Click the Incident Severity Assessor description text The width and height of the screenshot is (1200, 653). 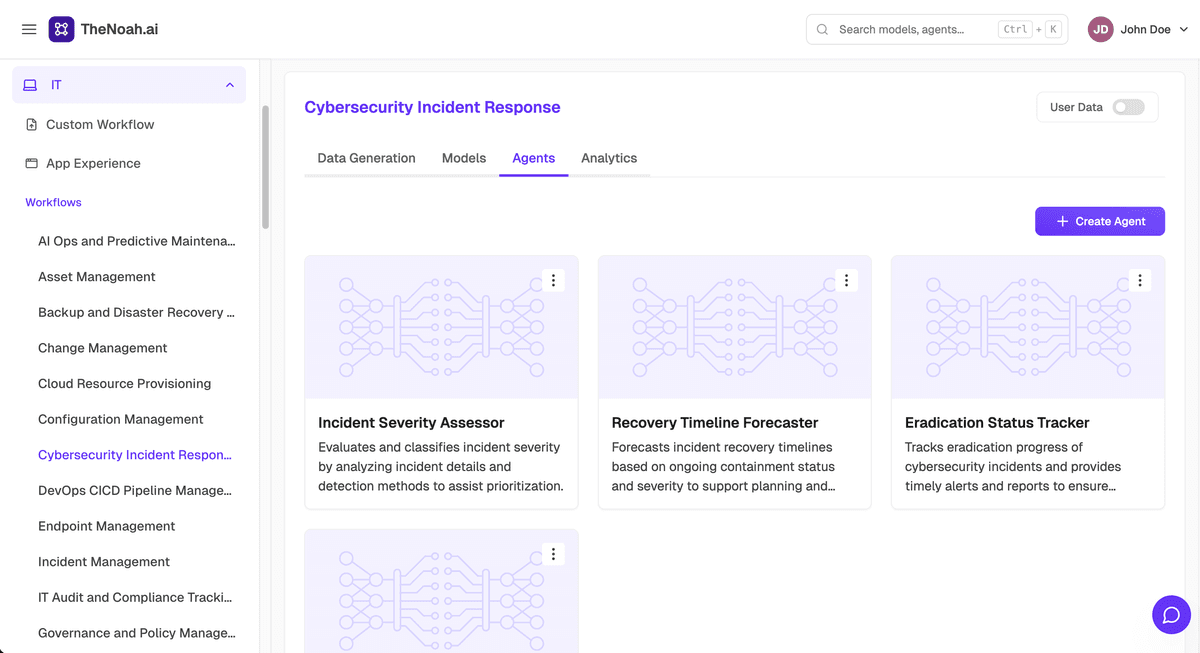[441, 467]
